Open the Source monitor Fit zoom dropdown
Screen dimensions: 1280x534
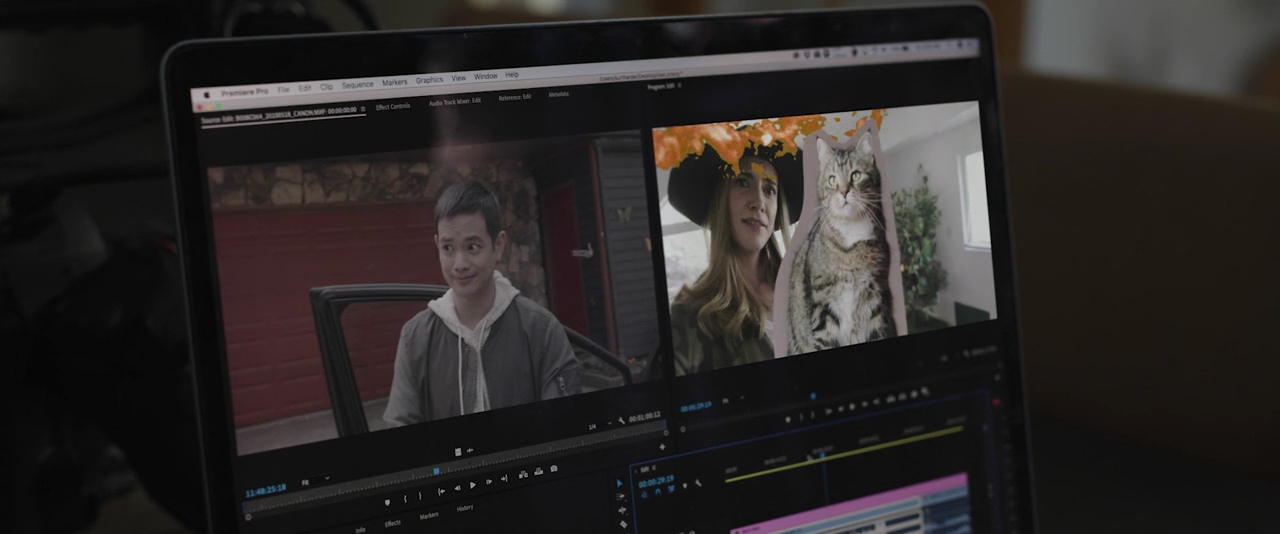tap(314, 480)
